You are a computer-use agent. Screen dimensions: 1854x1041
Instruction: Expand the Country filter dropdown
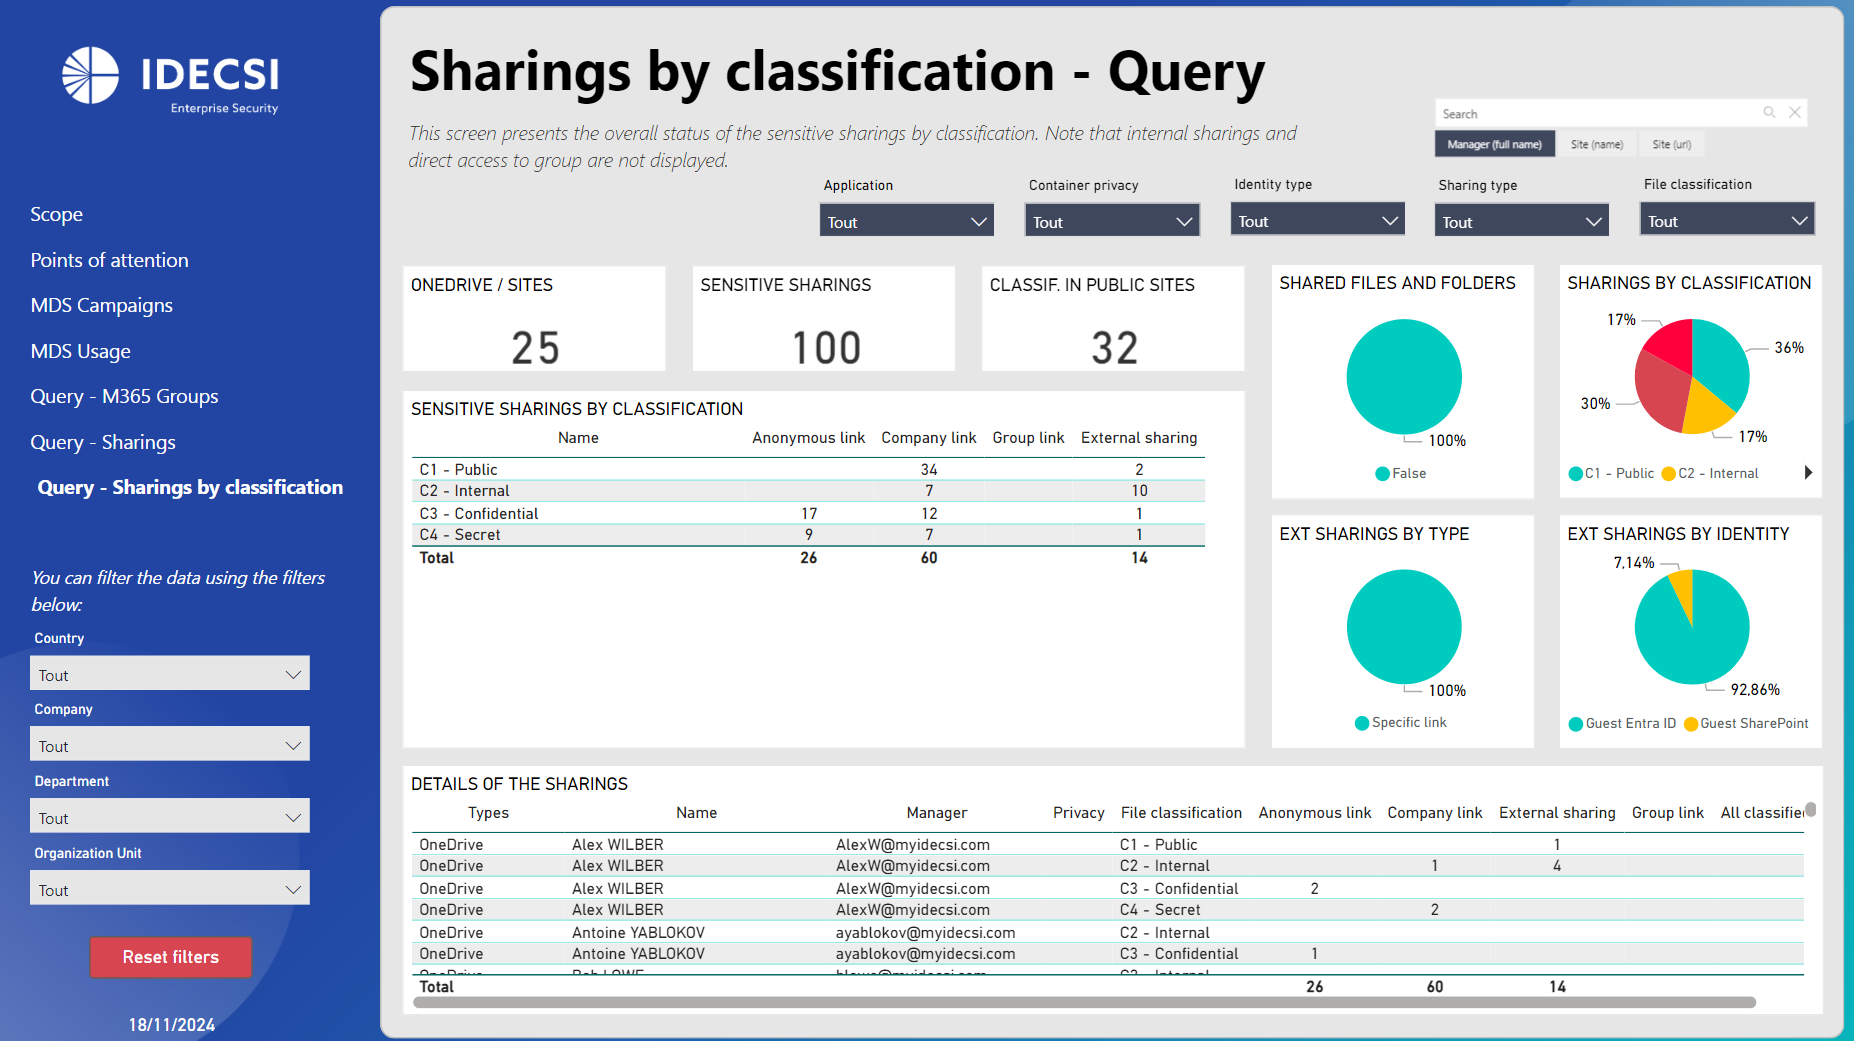pyautogui.click(x=170, y=674)
